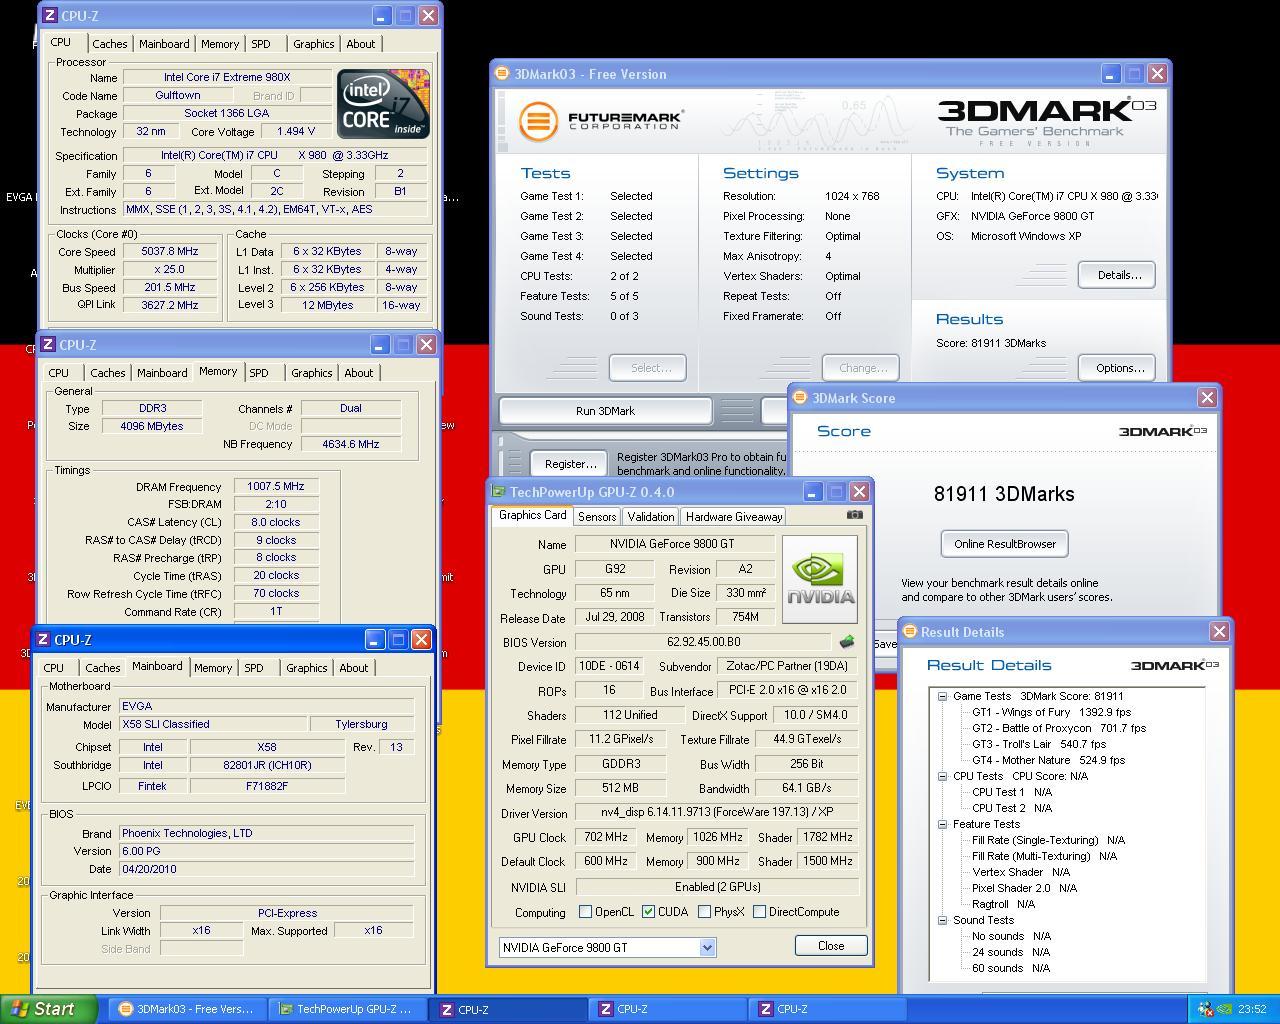Collapse the CPU Tests tree node
This screenshot has width=1280, height=1024.
pos(942,776)
